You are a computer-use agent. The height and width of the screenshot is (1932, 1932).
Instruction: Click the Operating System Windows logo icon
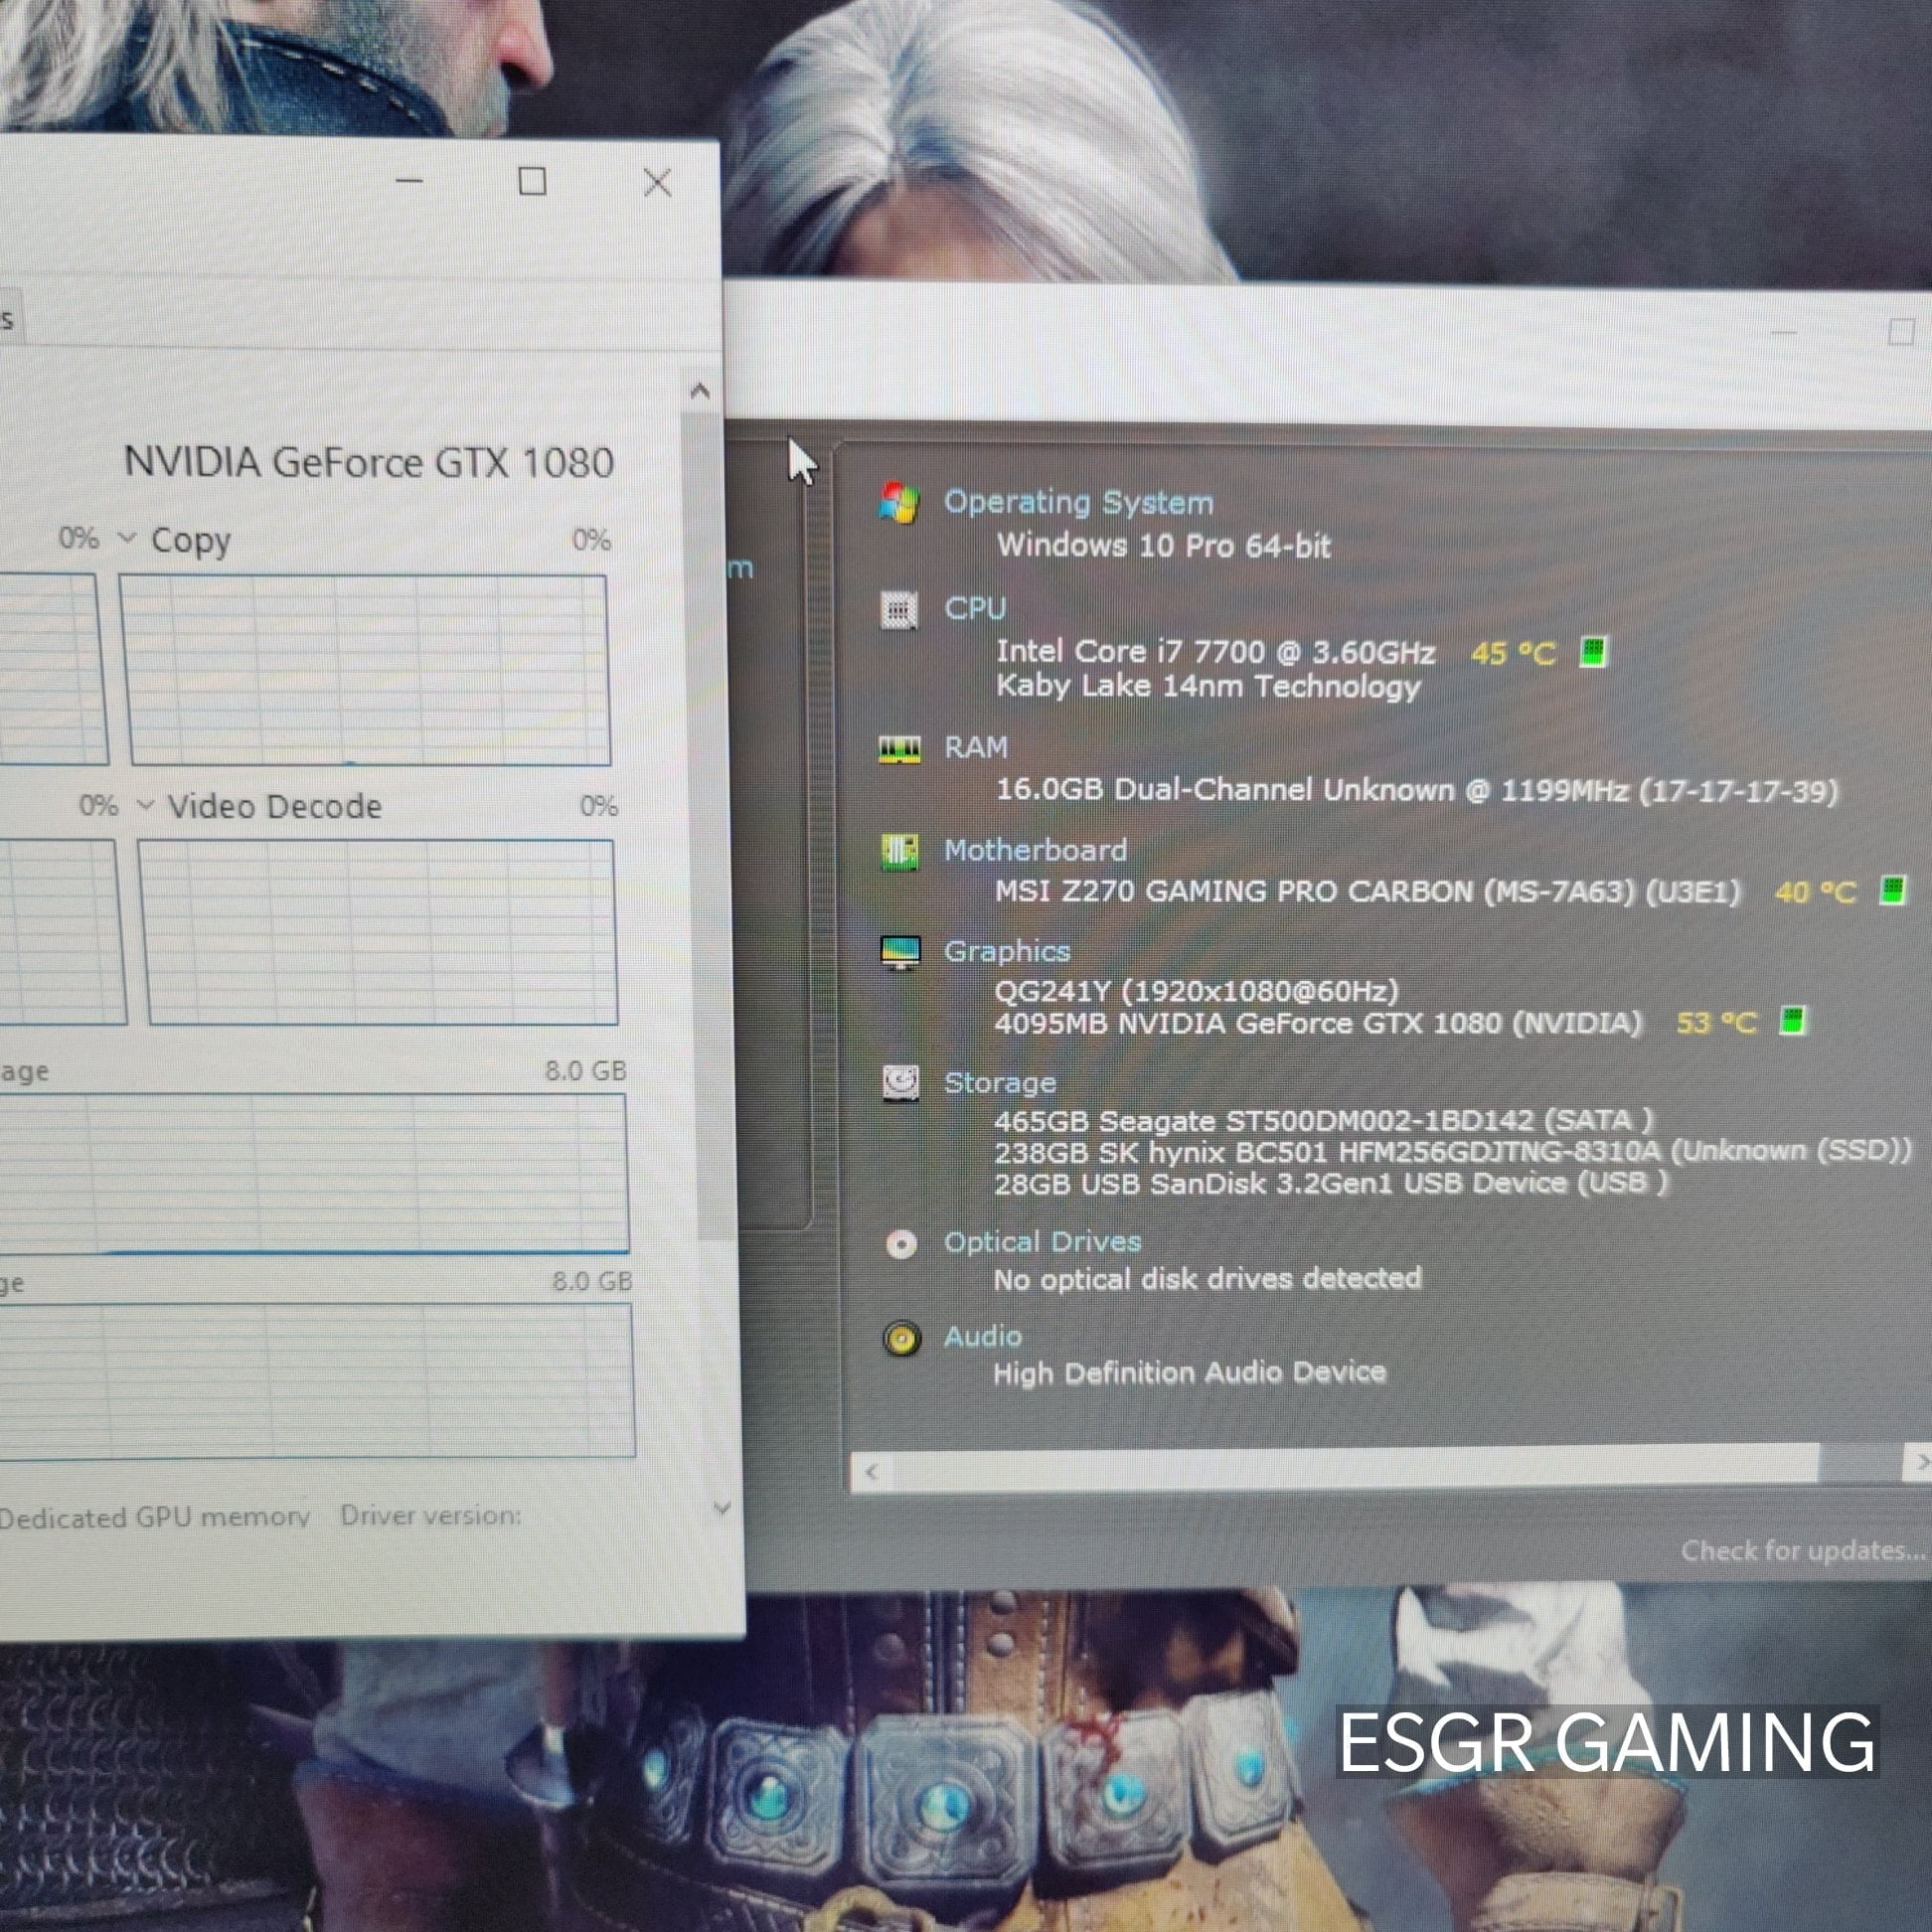pyautogui.click(x=899, y=502)
